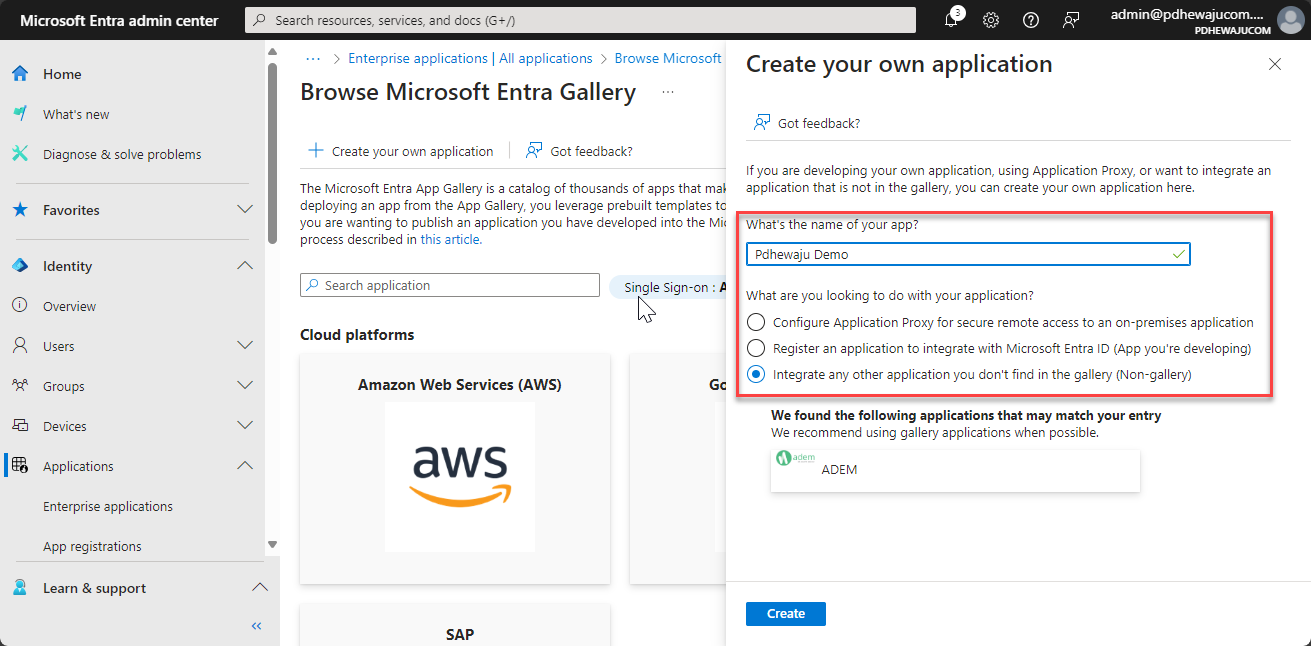Viewport: 1311px width, 646px height.
Task: Open the account avatar icon
Action: (1291, 20)
